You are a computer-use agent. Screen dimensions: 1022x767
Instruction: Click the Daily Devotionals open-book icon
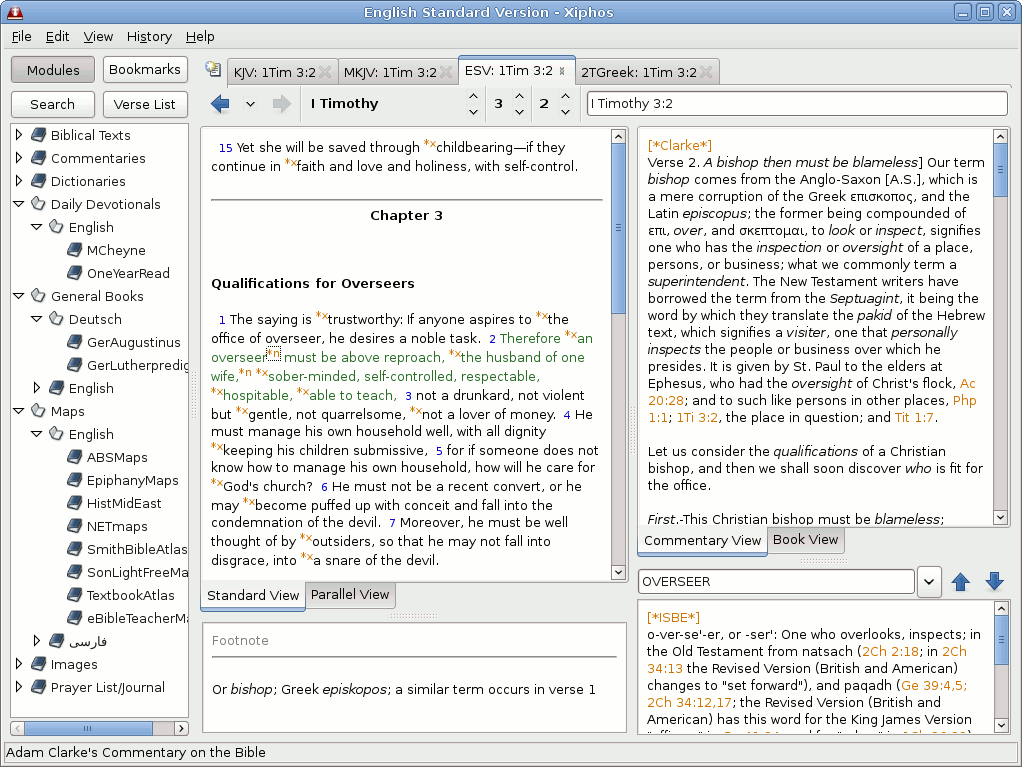click(38, 204)
